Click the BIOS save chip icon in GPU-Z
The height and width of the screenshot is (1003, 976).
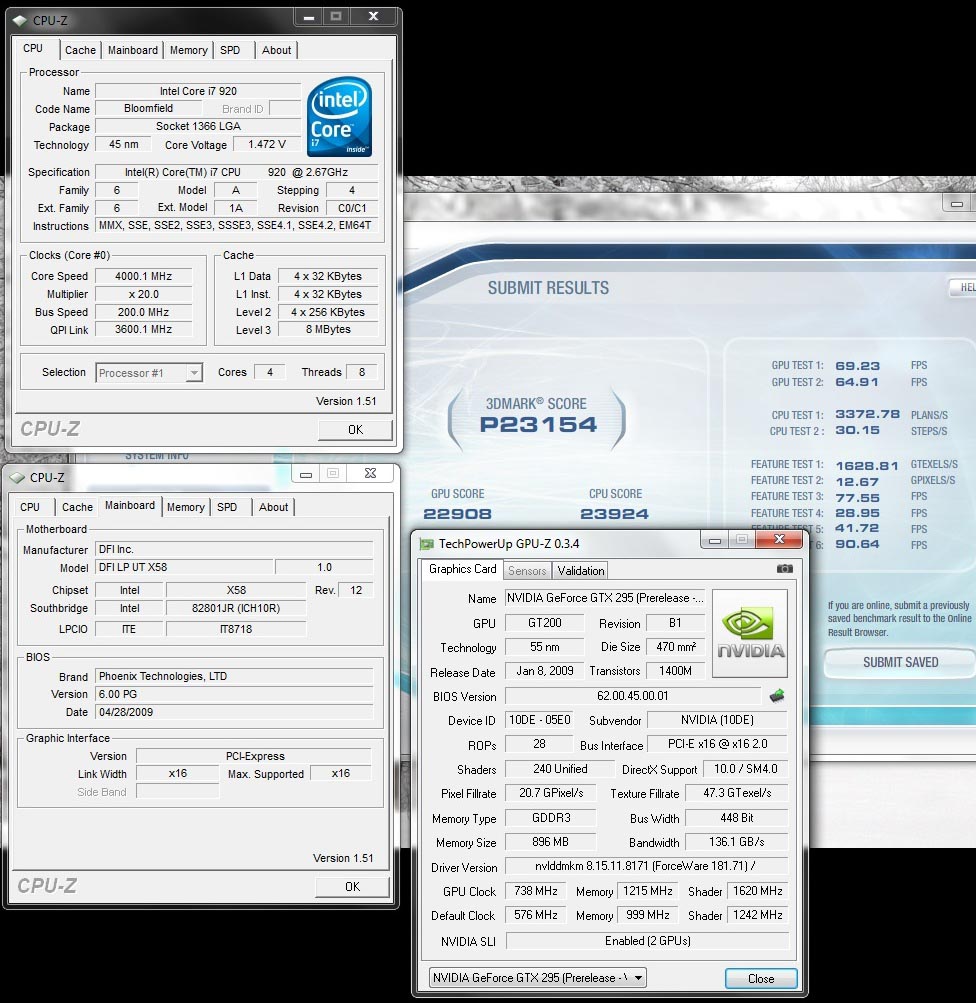pyautogui.click(x=777, y=696)
